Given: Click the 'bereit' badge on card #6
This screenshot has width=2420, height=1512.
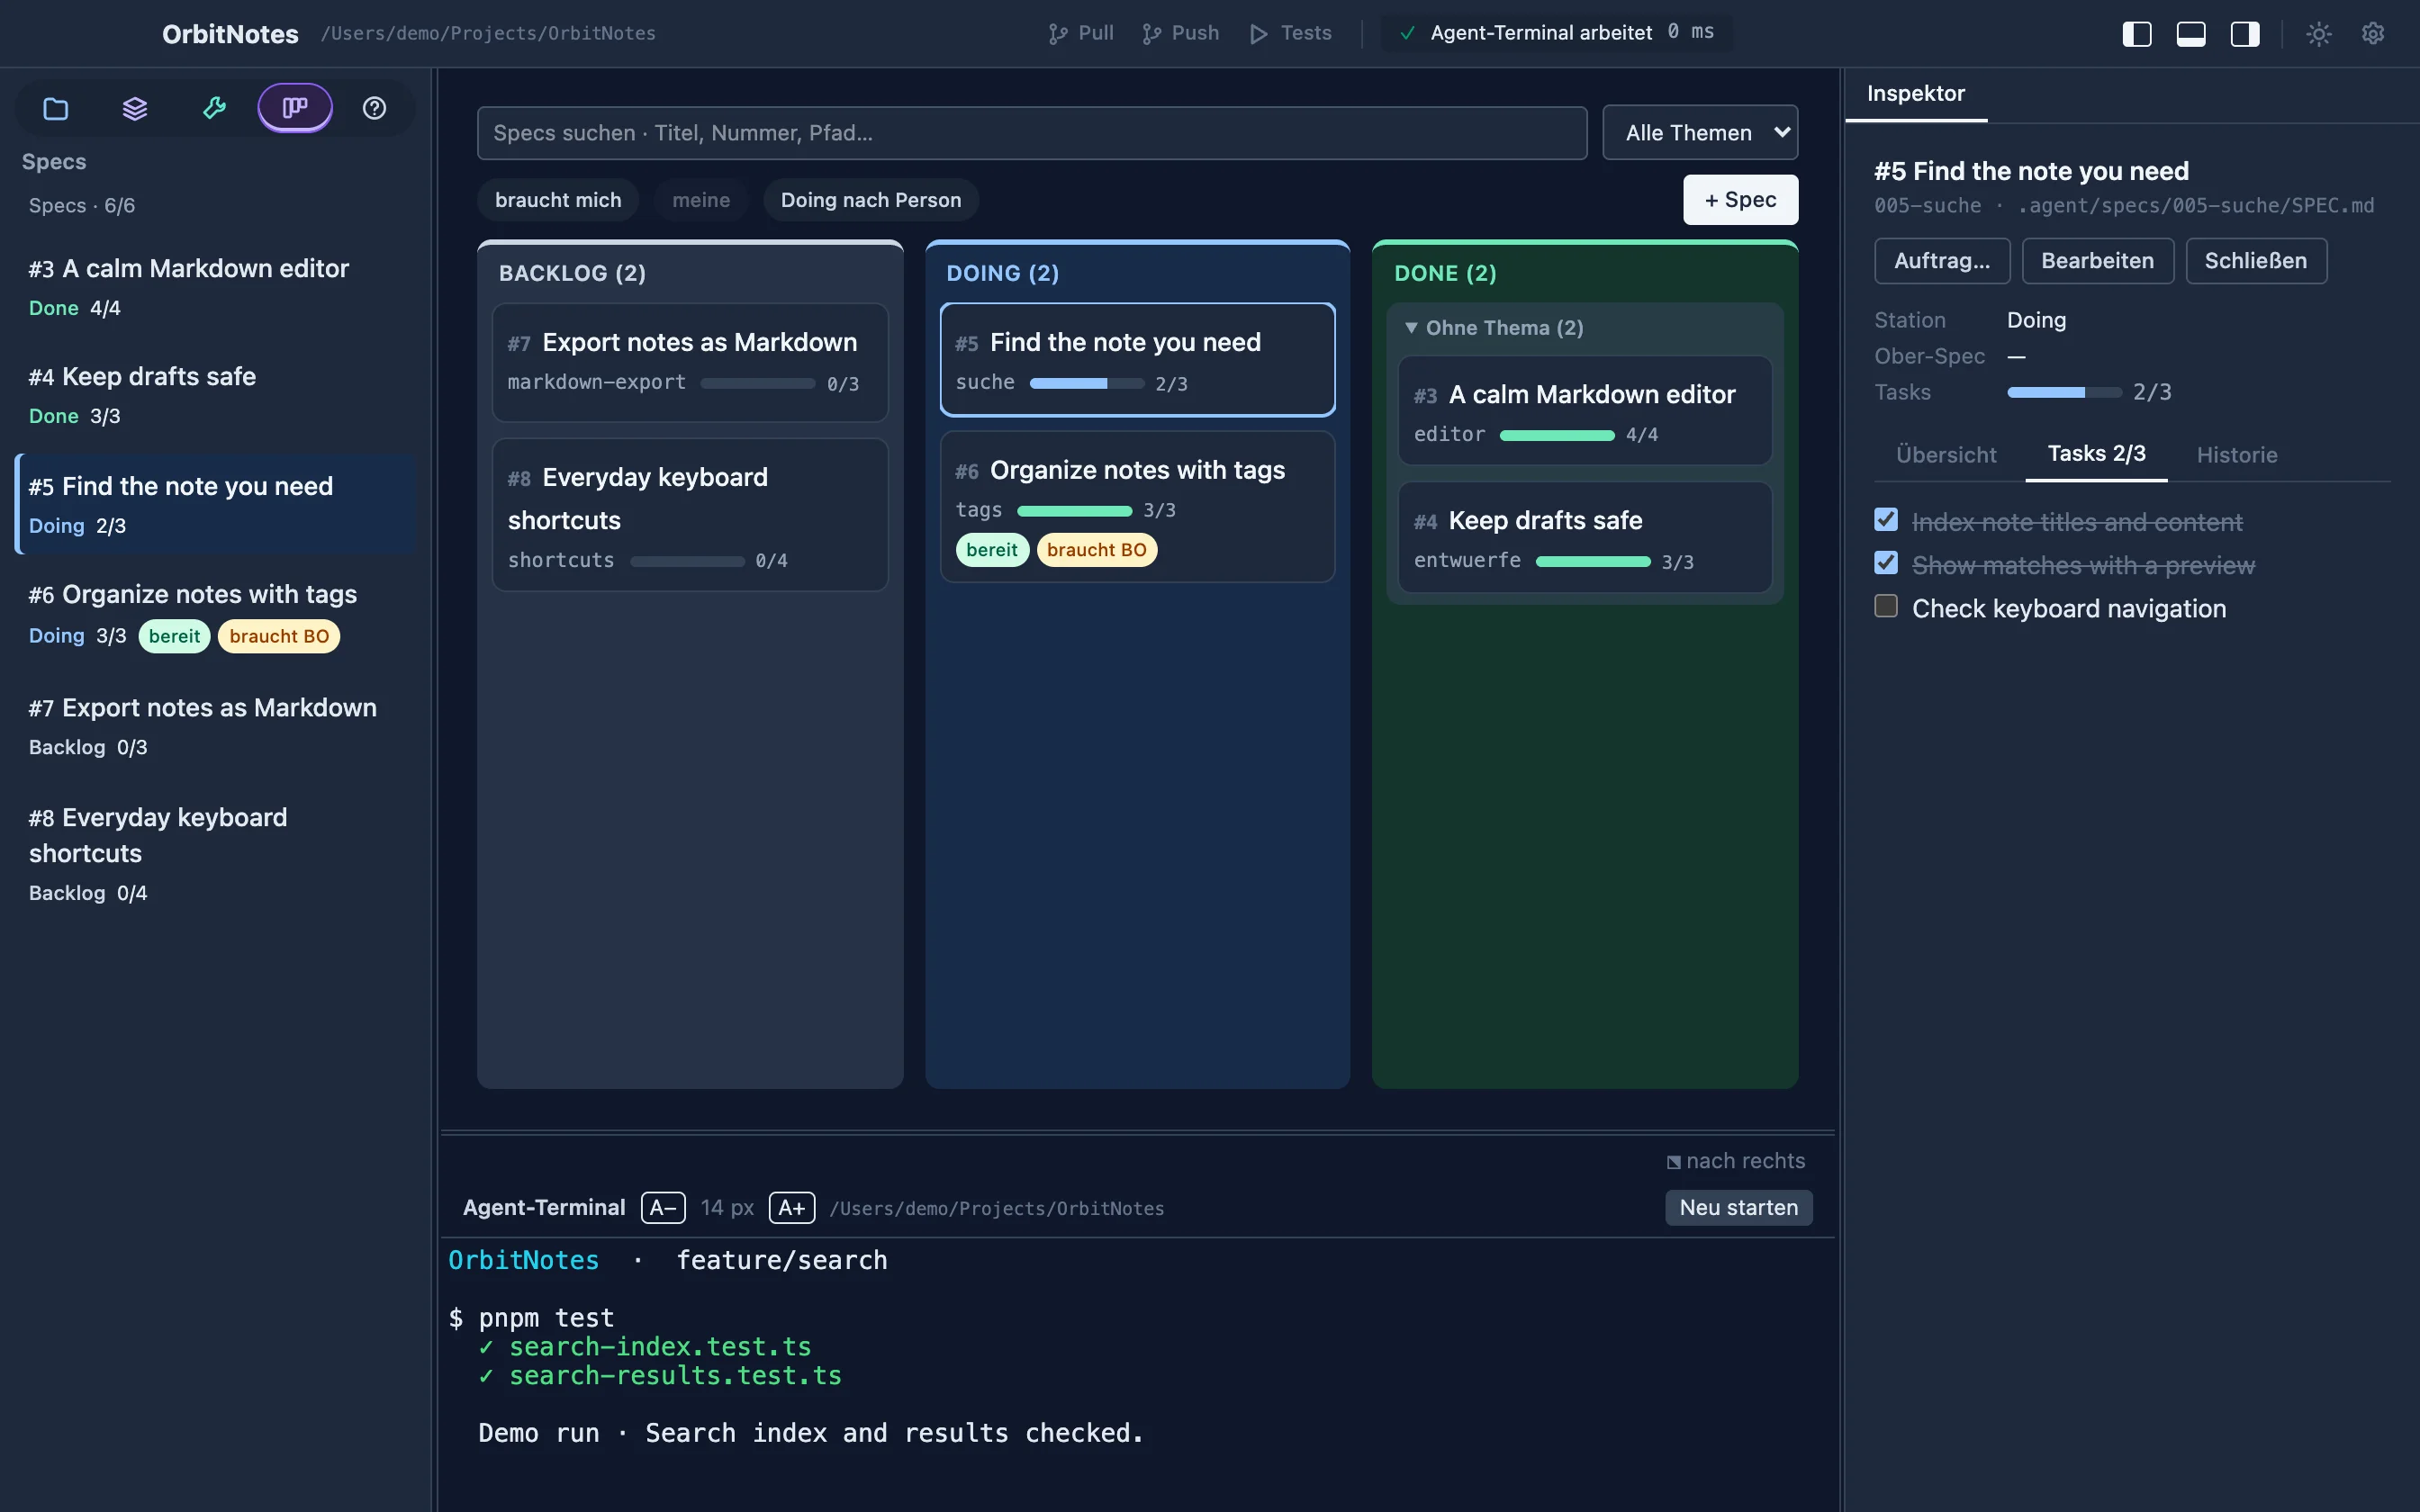Looking at the screenshot, I should pyautogui.click(x=992, y=550).
